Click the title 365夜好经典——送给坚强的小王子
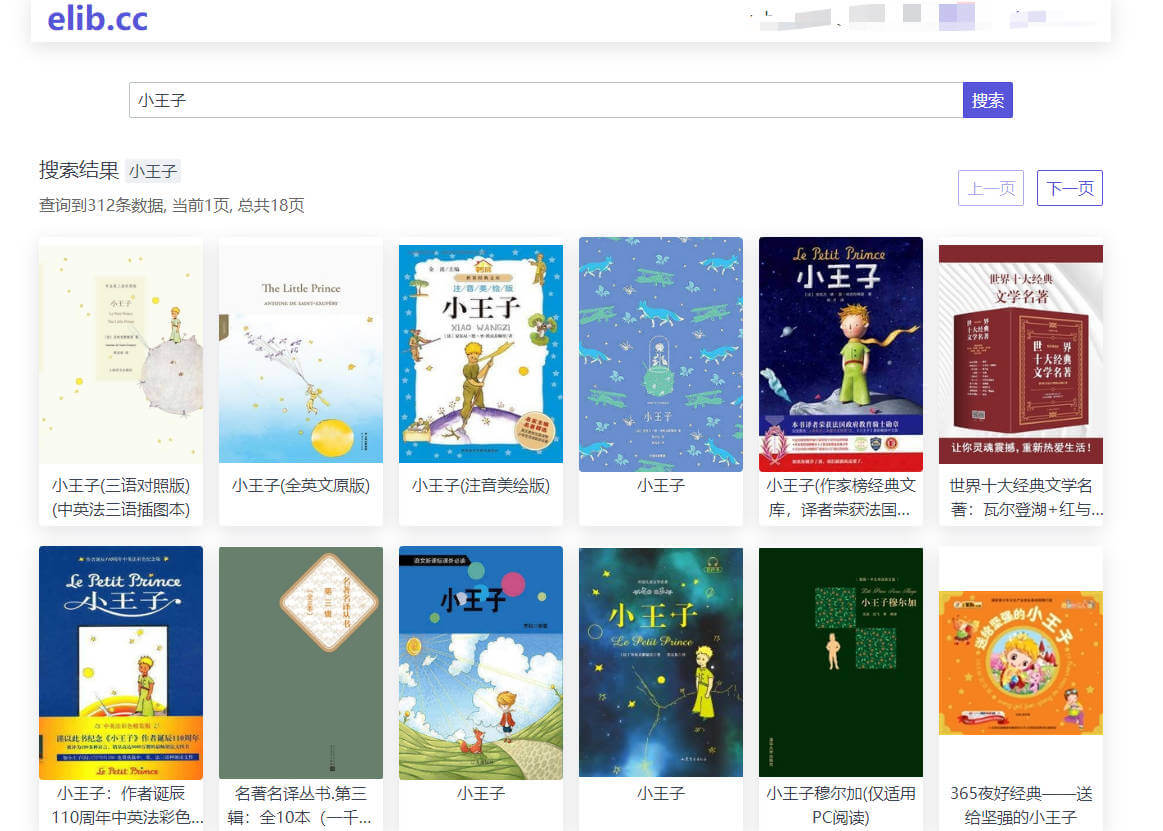Image resolution: width=1163 pixels, height=831 pixels. (x=1021, y=805)
